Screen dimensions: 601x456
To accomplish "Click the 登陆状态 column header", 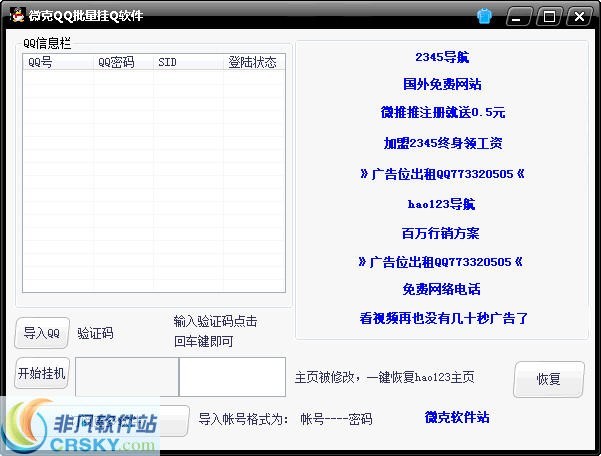I will pos(254,62).
